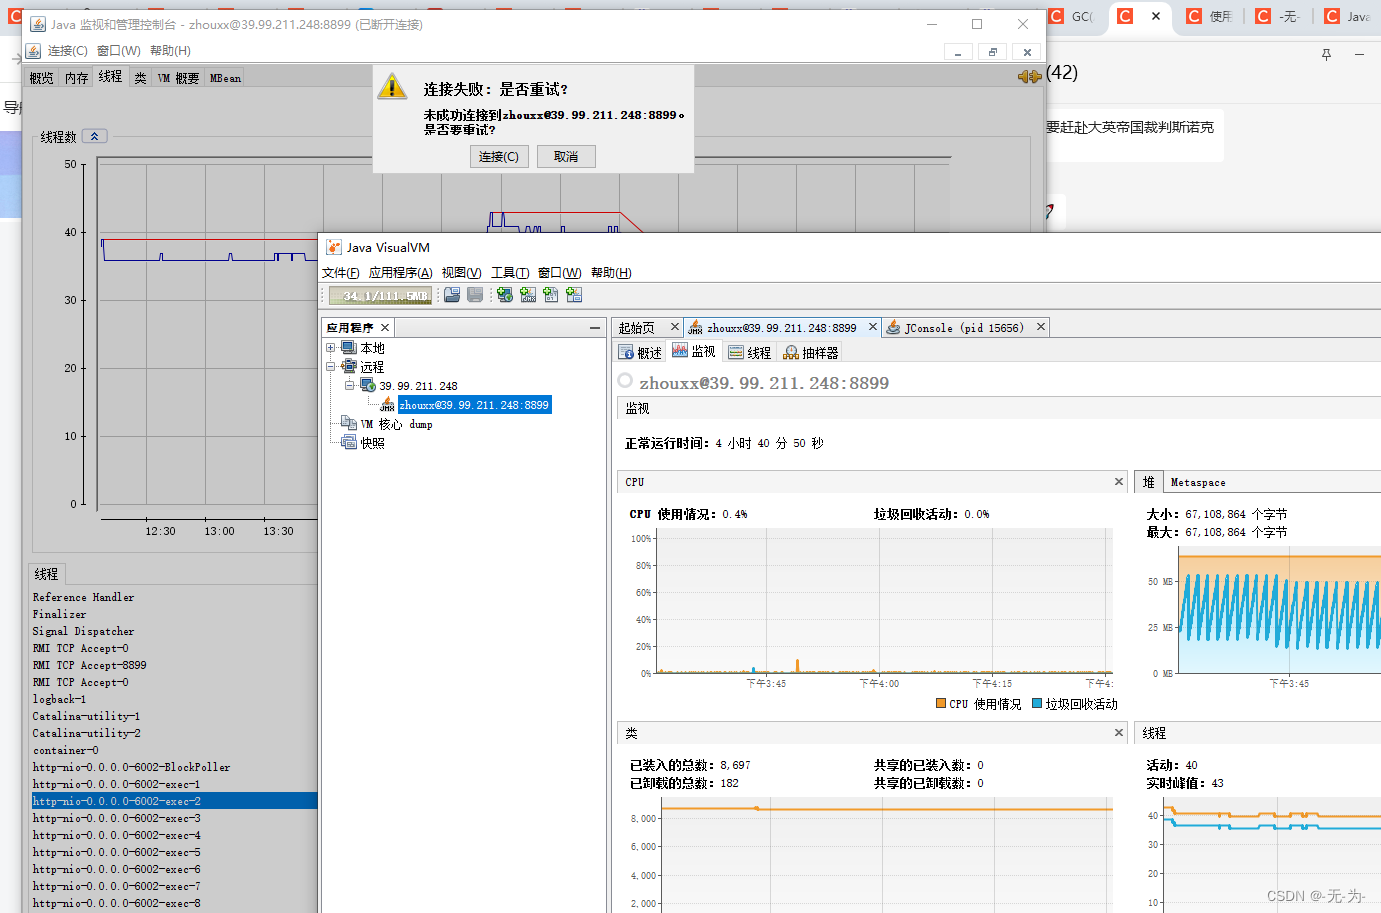Open the 概述 (Overview) icon tab
The image size is (1381, 913).
pyautogui.click(x=639, y=351)
